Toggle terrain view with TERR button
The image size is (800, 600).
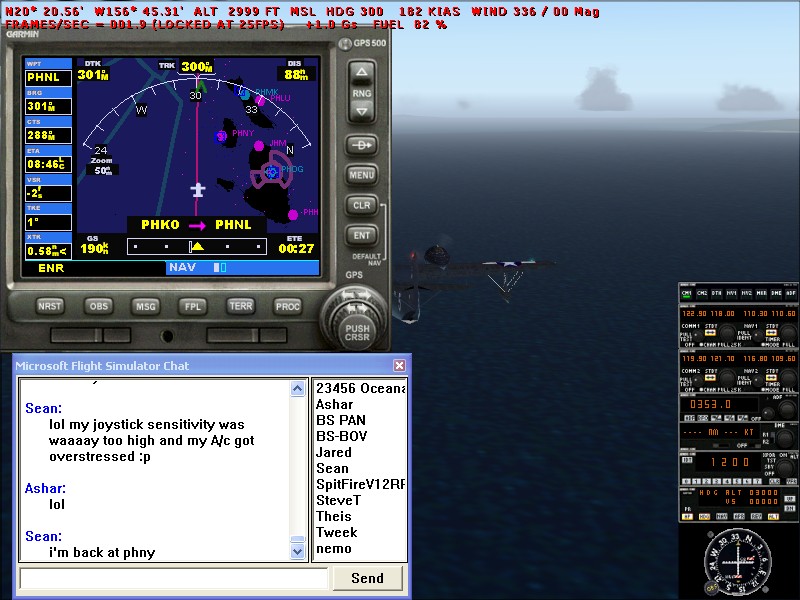click(x=240, y=306)
